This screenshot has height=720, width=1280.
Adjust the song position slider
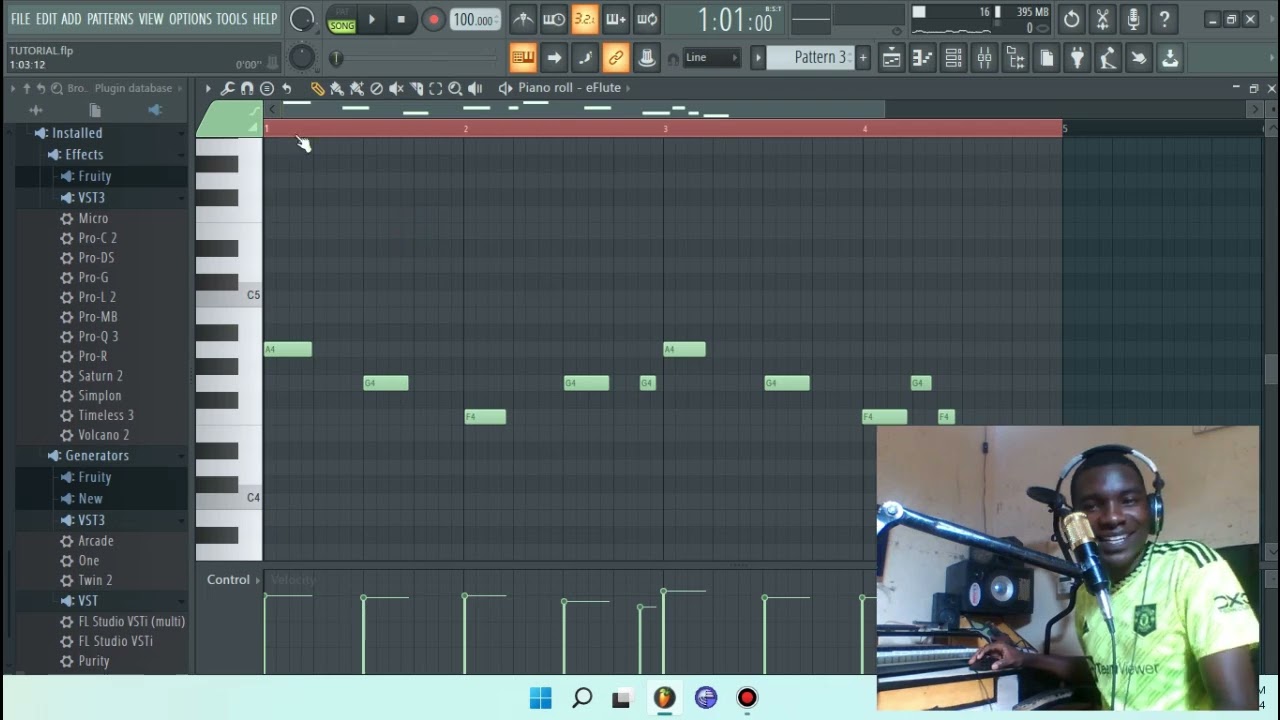(x=415, y=59)
